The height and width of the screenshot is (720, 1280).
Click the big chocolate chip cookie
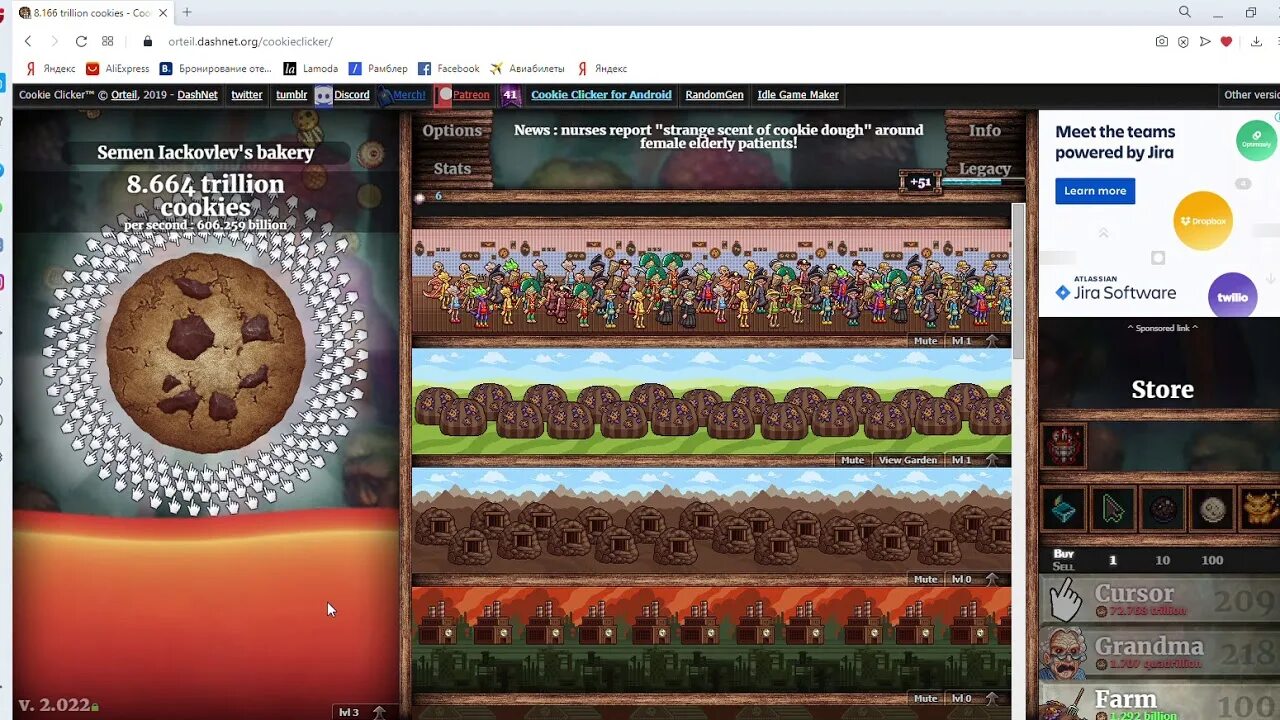tap(205, 352)
